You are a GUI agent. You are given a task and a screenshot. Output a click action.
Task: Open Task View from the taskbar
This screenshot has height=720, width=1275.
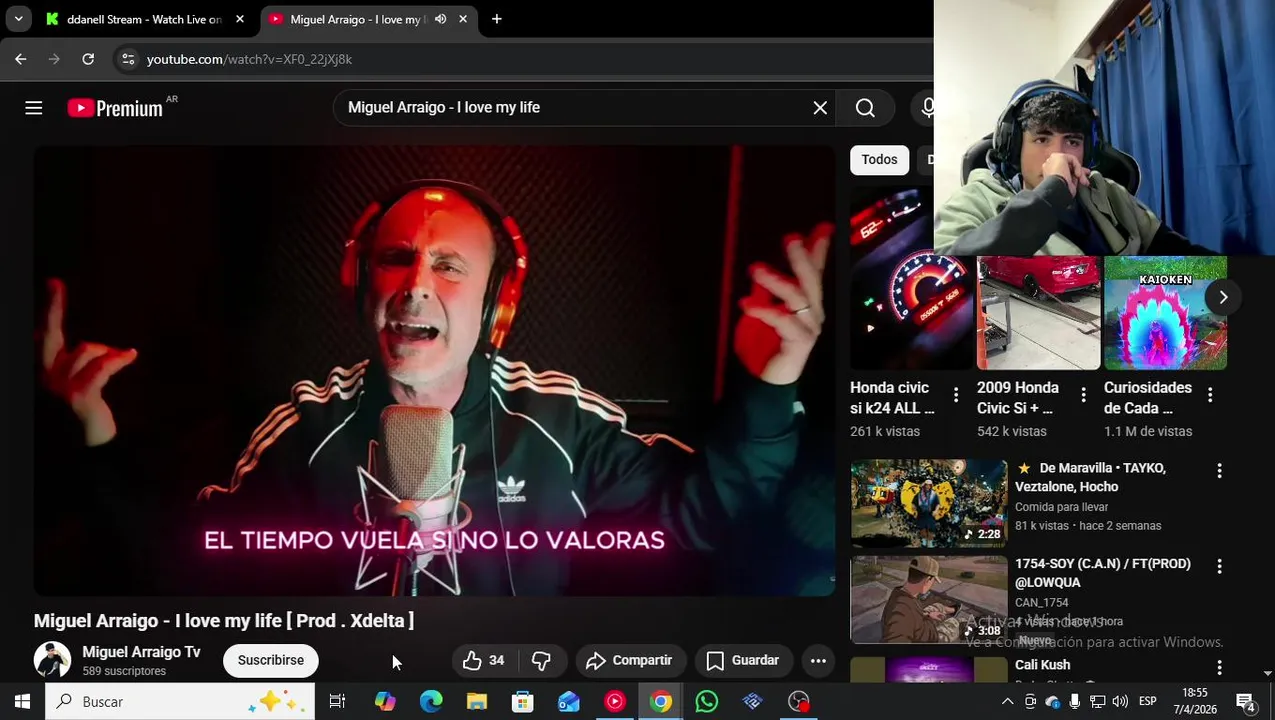coord(337,701)
